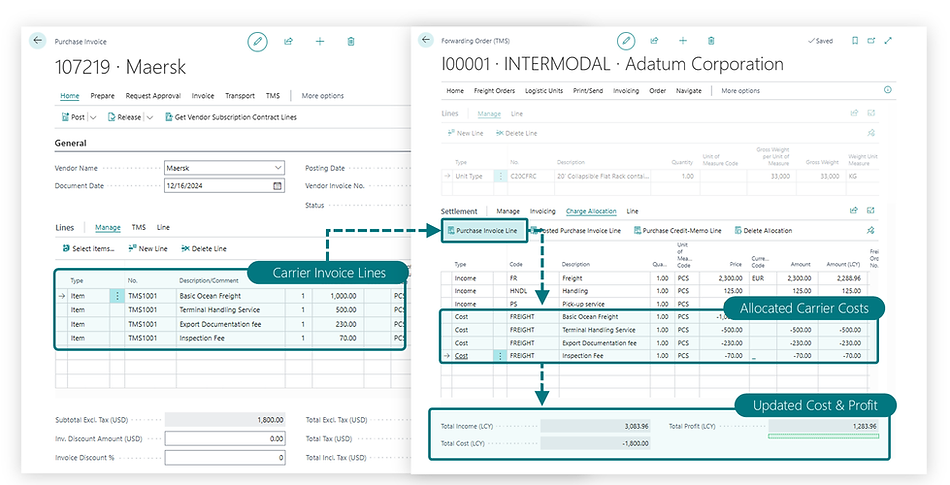Click the Document Date field showing 12/16/2024
The image size is (950, 485).
click(224, 186)
